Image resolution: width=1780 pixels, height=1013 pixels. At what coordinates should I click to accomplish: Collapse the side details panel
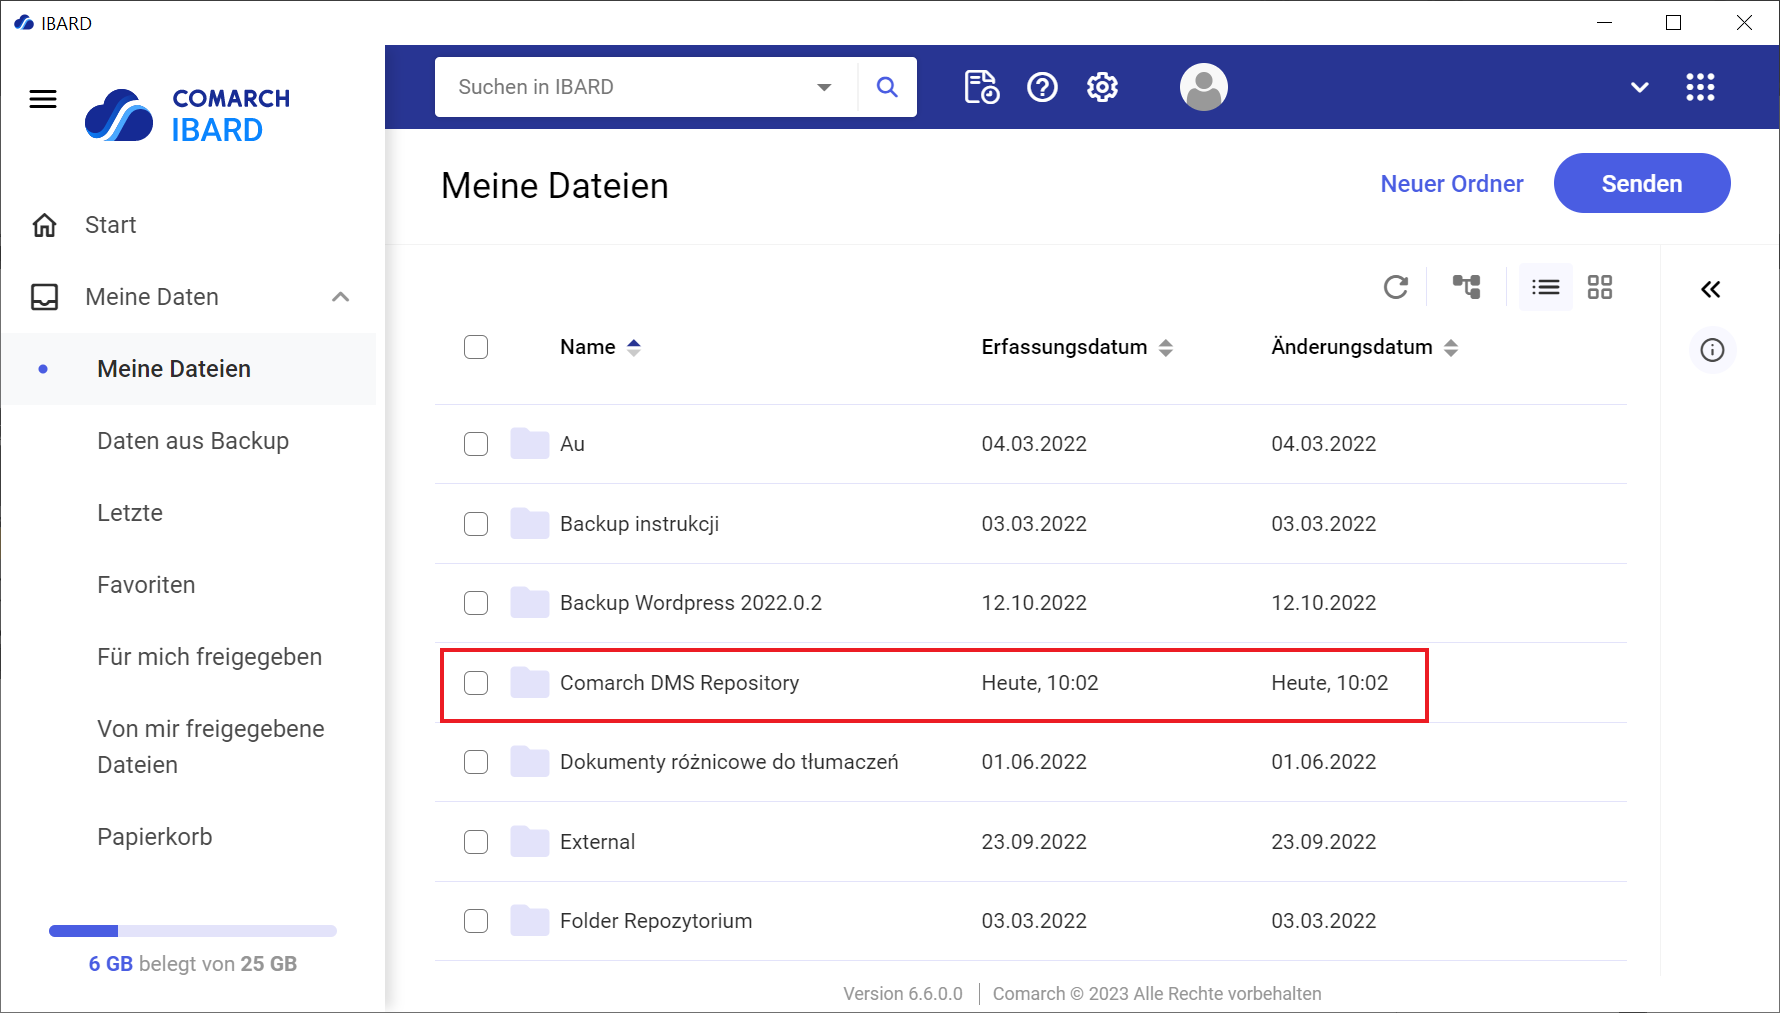pos(1711,290)
